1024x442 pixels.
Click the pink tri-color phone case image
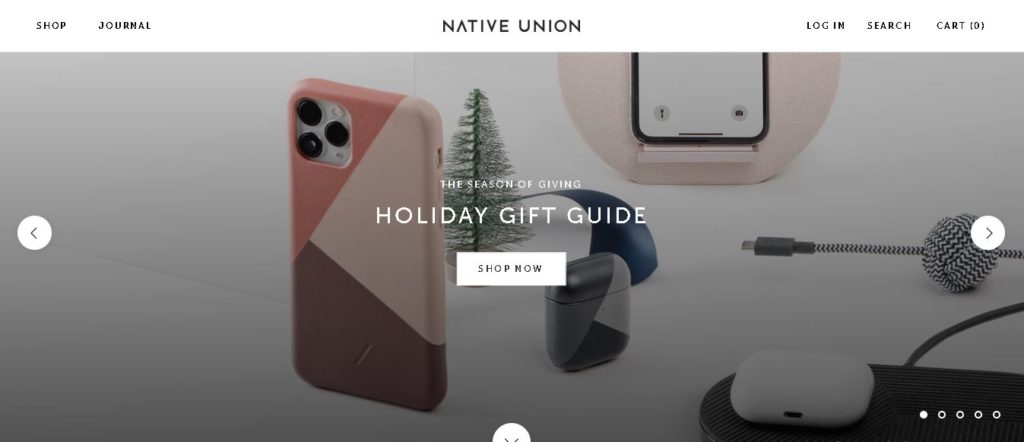click(368, 245)
